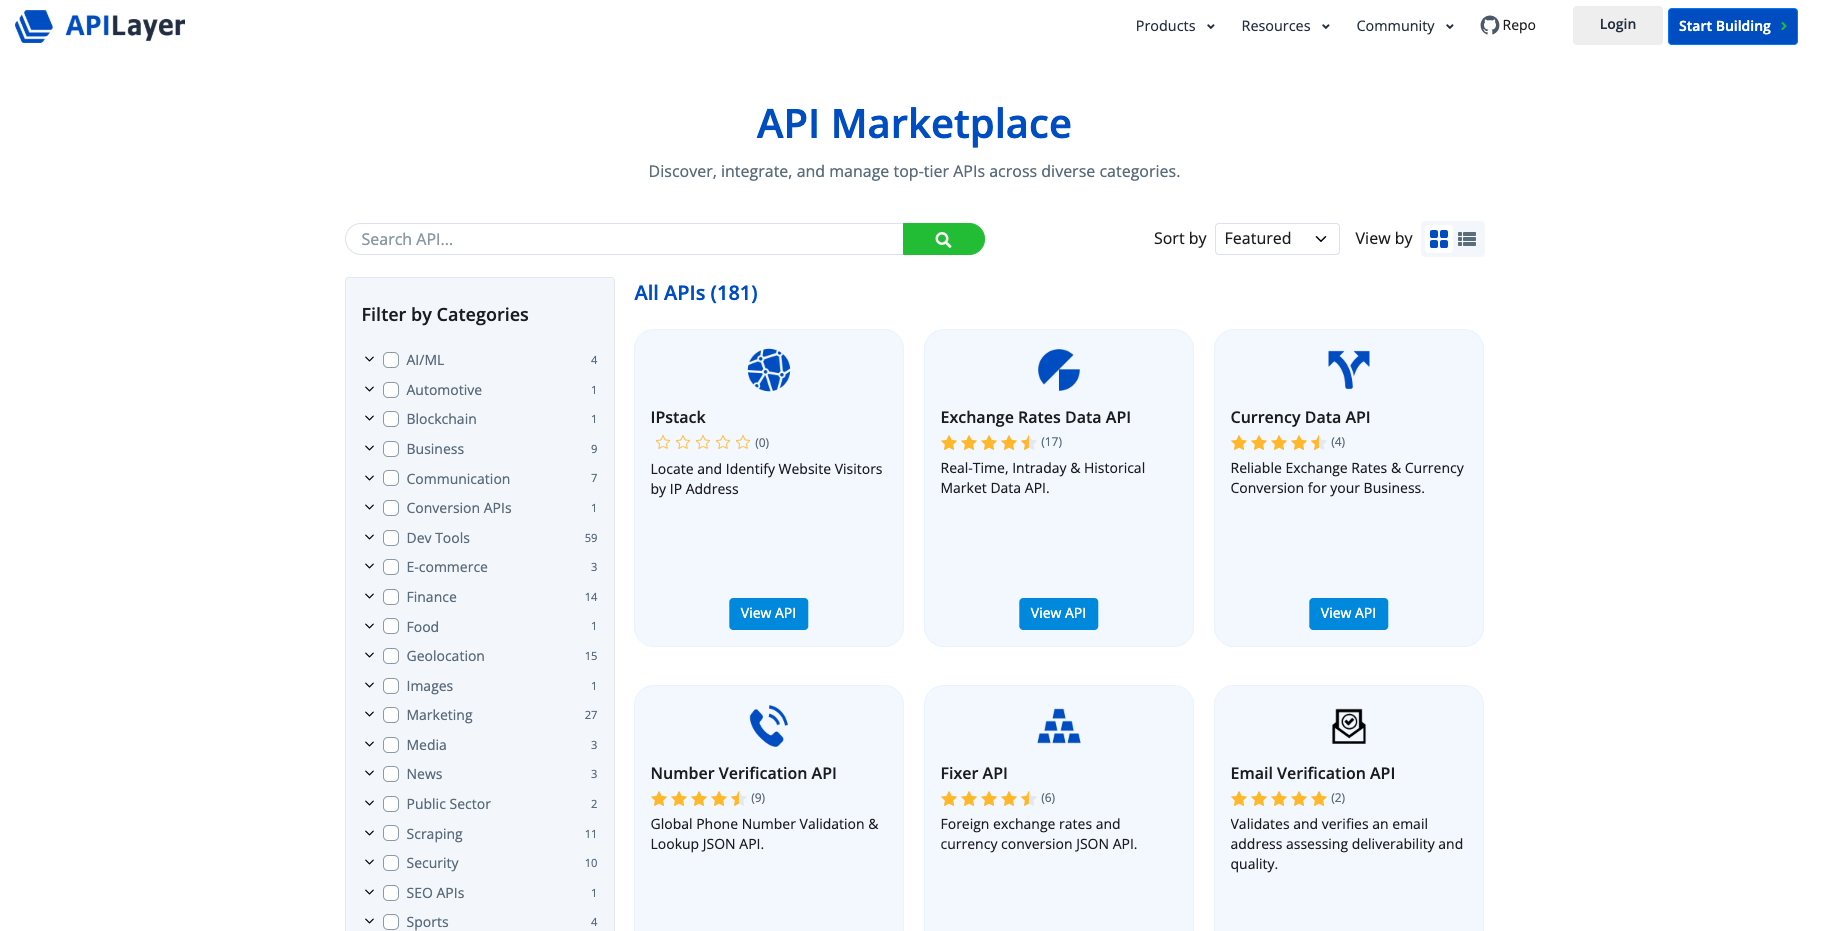This screenshot has width=1832, height=931.
Task: Click the Exchange Rates Data API title
Action: [1035, 417]
